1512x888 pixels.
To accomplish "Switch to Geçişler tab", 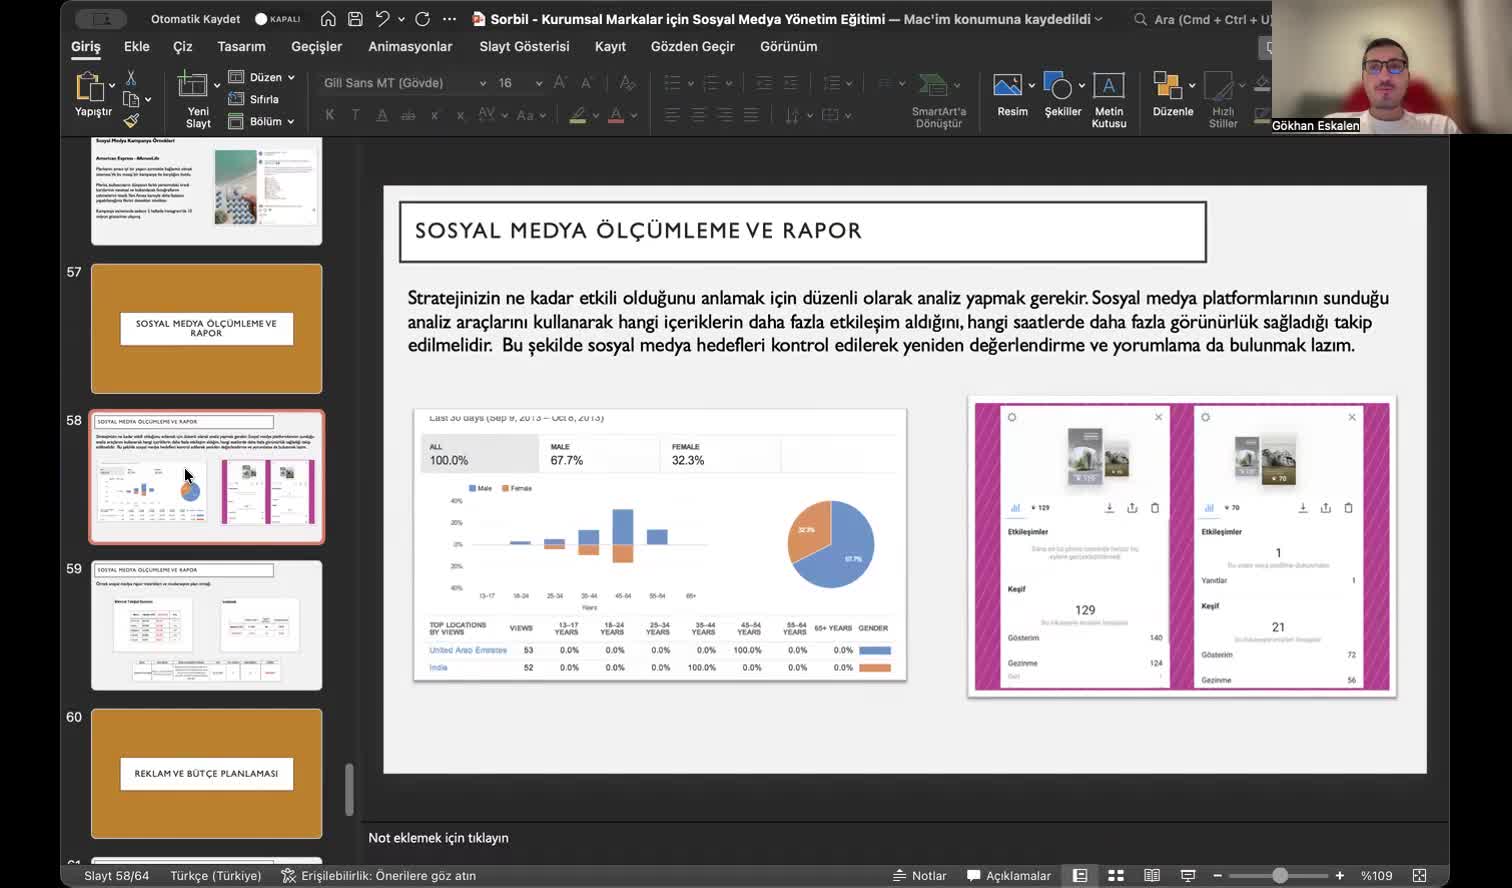I will tap(316, 46).
